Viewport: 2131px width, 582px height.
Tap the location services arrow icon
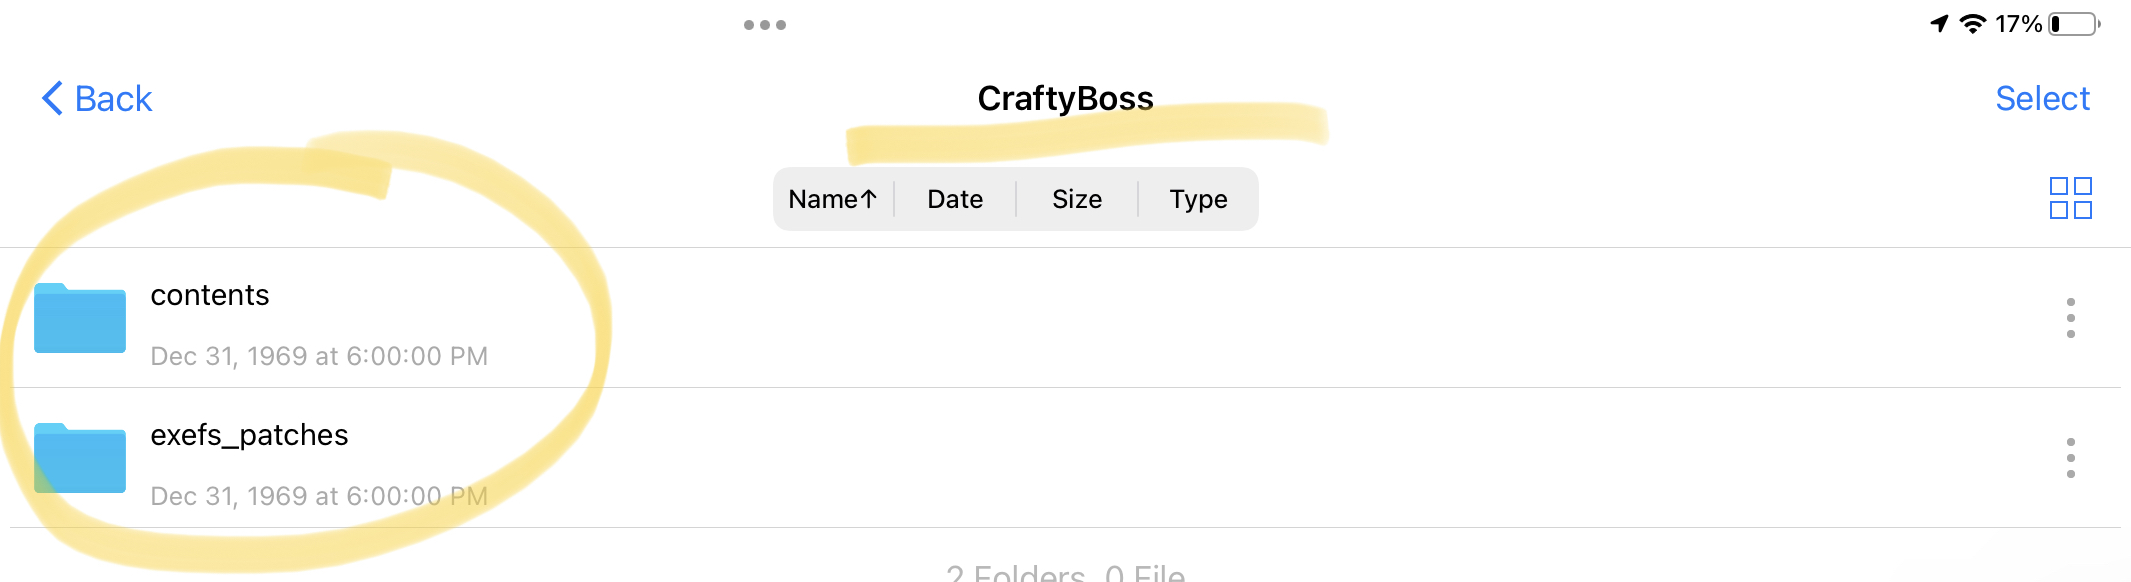1939,24
